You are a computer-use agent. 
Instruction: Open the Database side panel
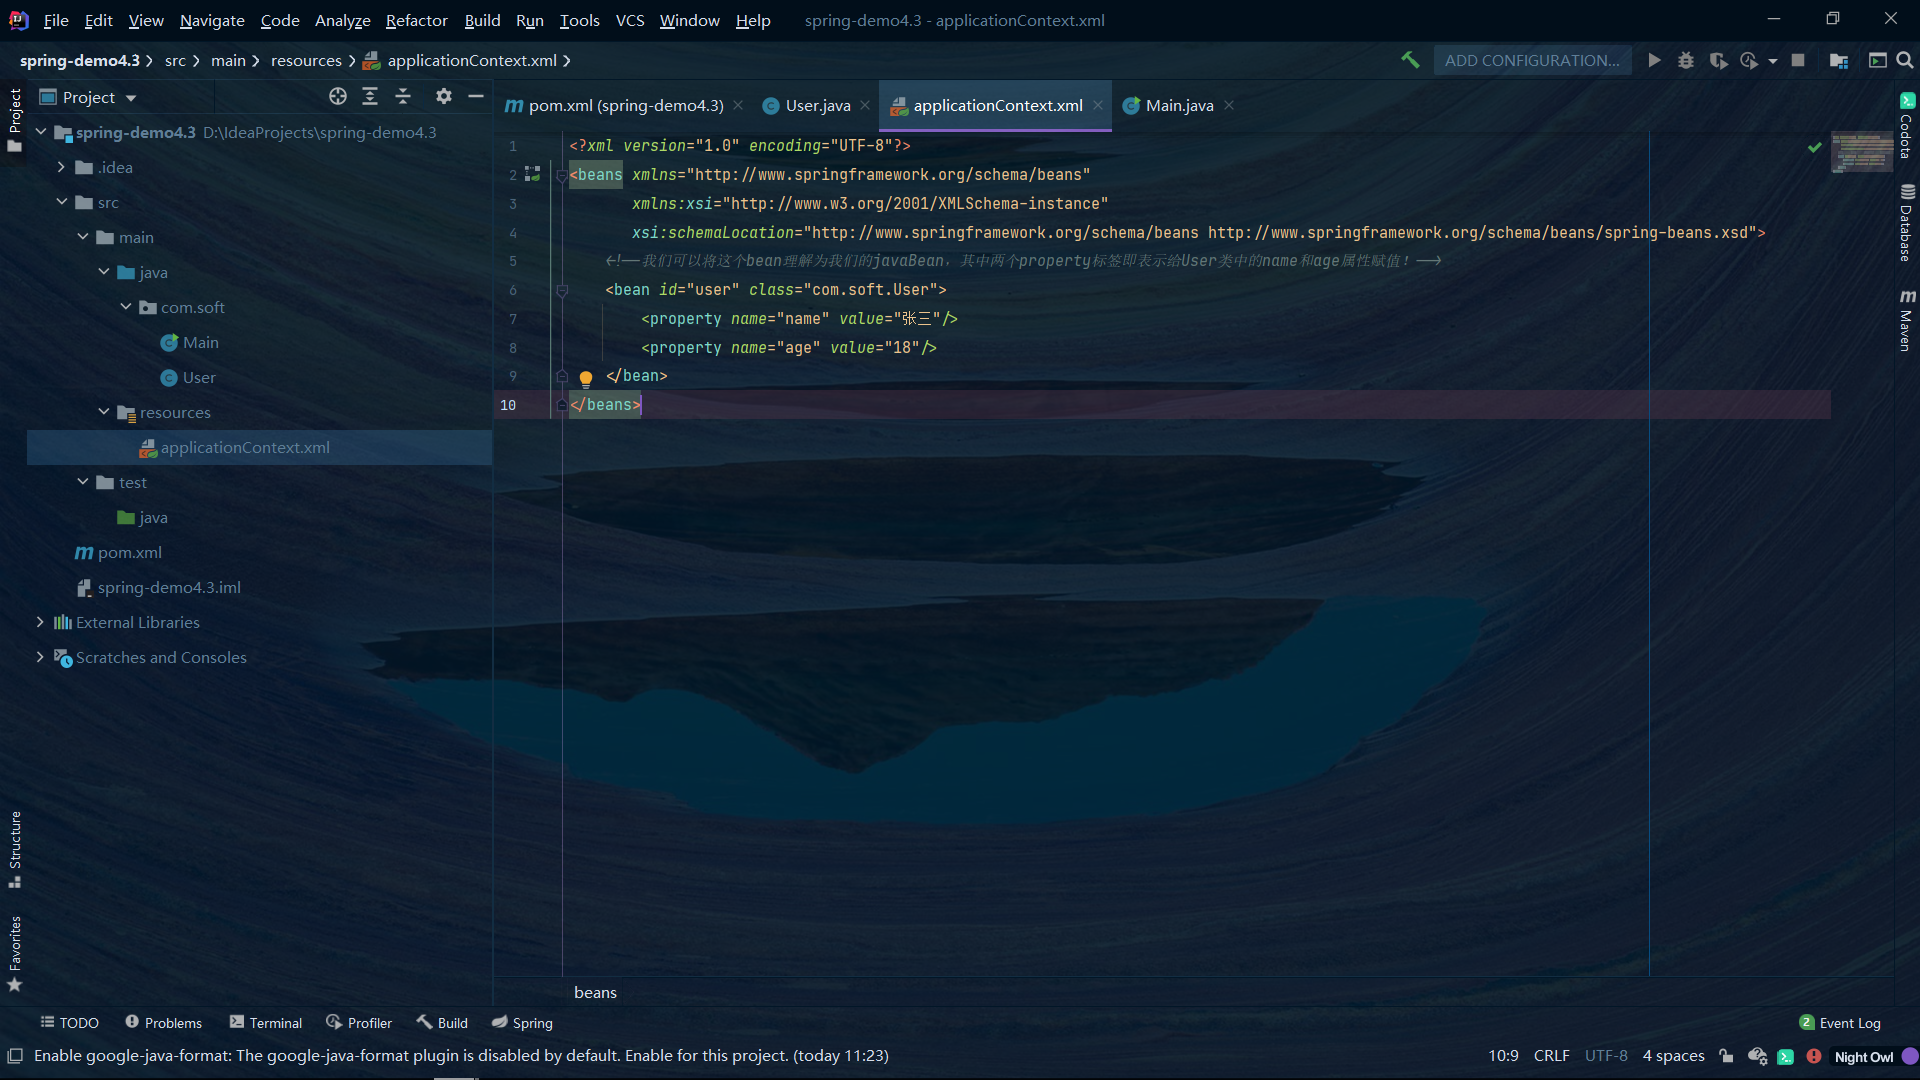click(1907, 223)
